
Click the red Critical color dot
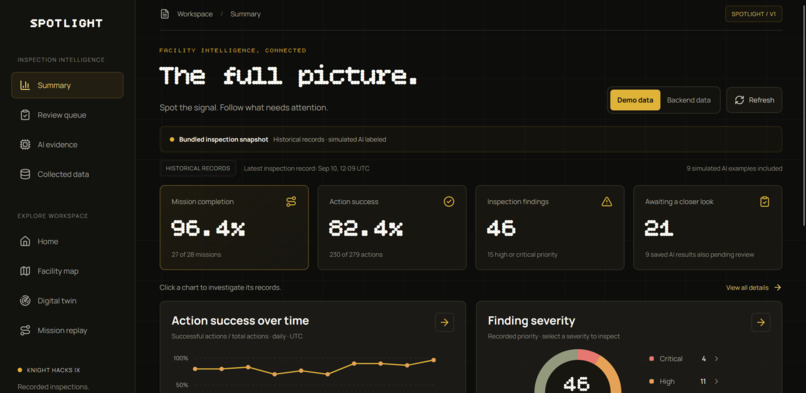tap(651, 359)
